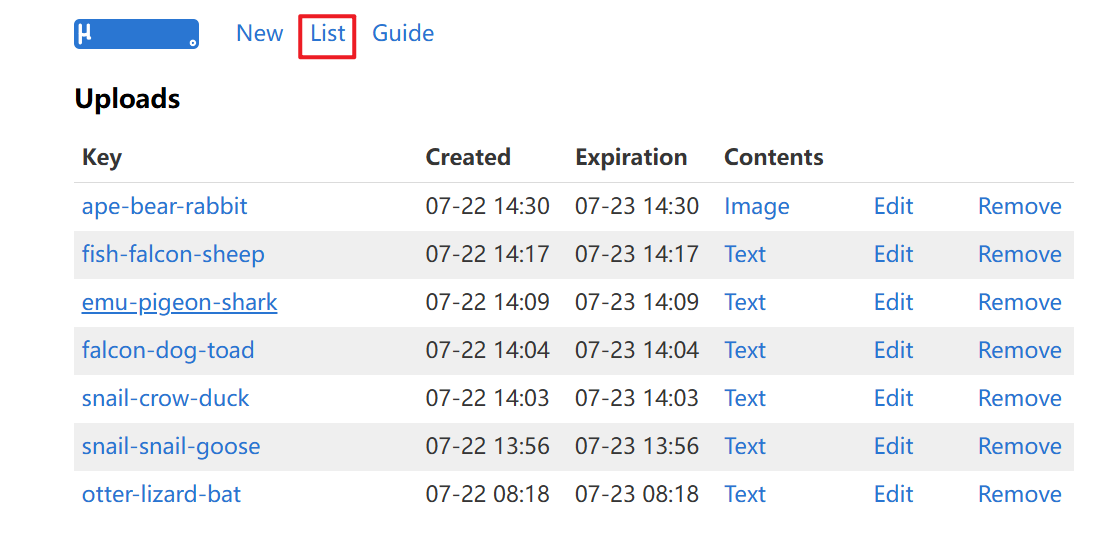Edit the snail-crow-duck upload

tap(893, 398)
